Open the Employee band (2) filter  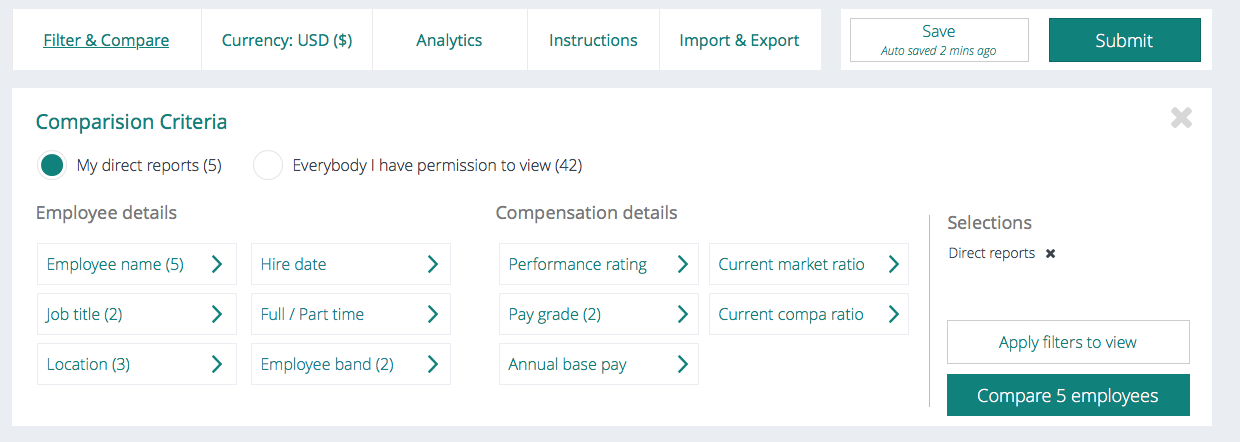point(350,364)
